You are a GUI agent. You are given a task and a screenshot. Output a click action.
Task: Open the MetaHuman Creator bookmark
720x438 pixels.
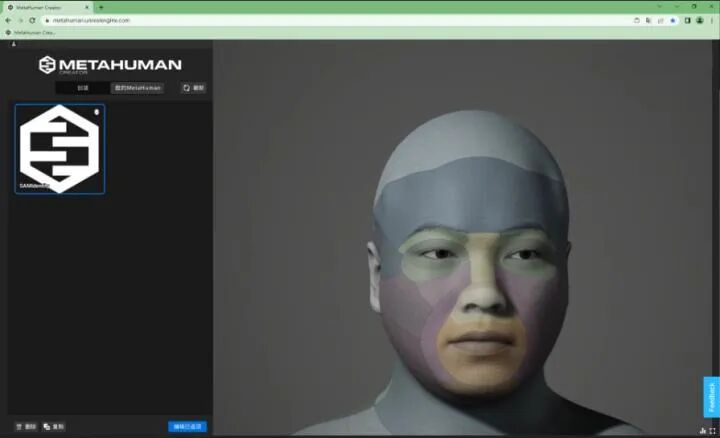point(30,33)
